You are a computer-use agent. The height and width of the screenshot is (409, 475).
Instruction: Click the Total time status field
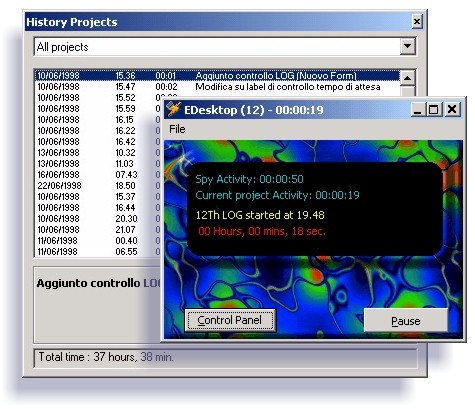(225, 358)
